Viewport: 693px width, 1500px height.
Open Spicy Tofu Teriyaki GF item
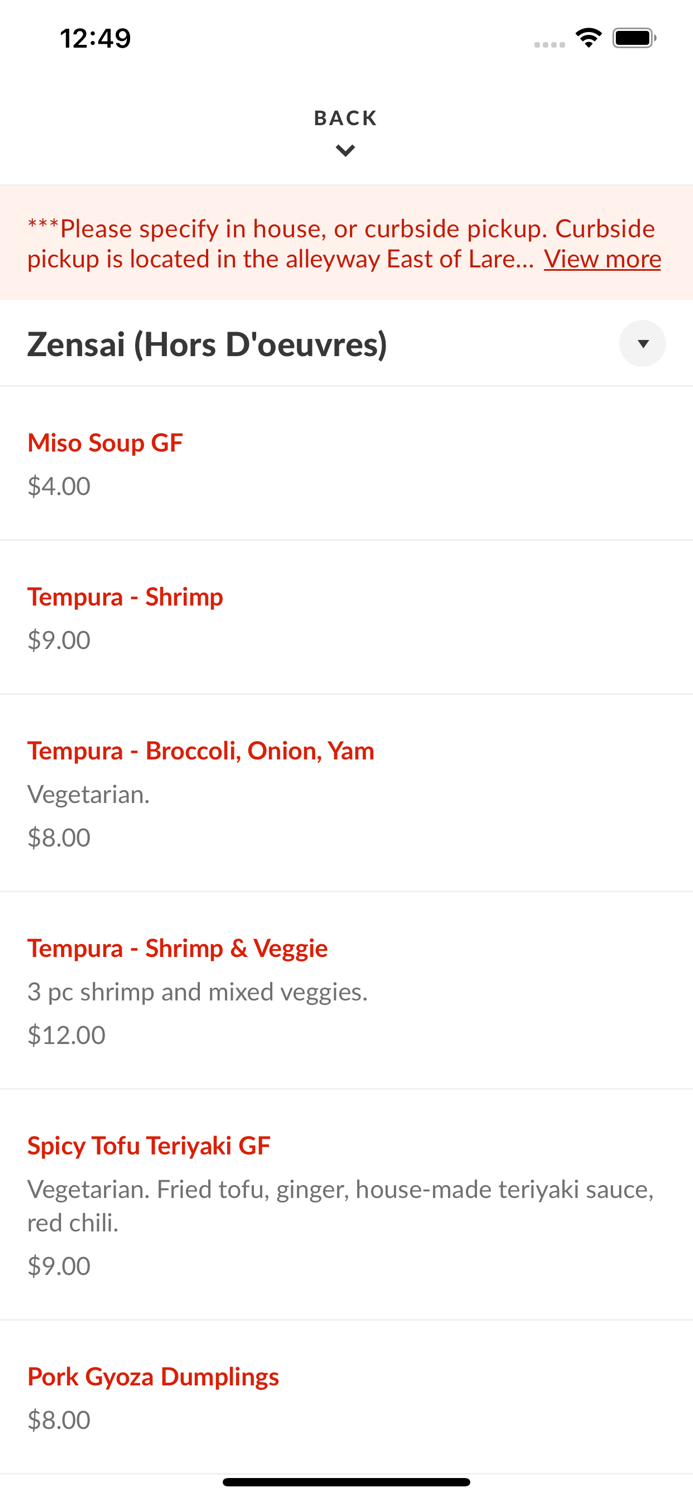click(x=148, y=1145)
